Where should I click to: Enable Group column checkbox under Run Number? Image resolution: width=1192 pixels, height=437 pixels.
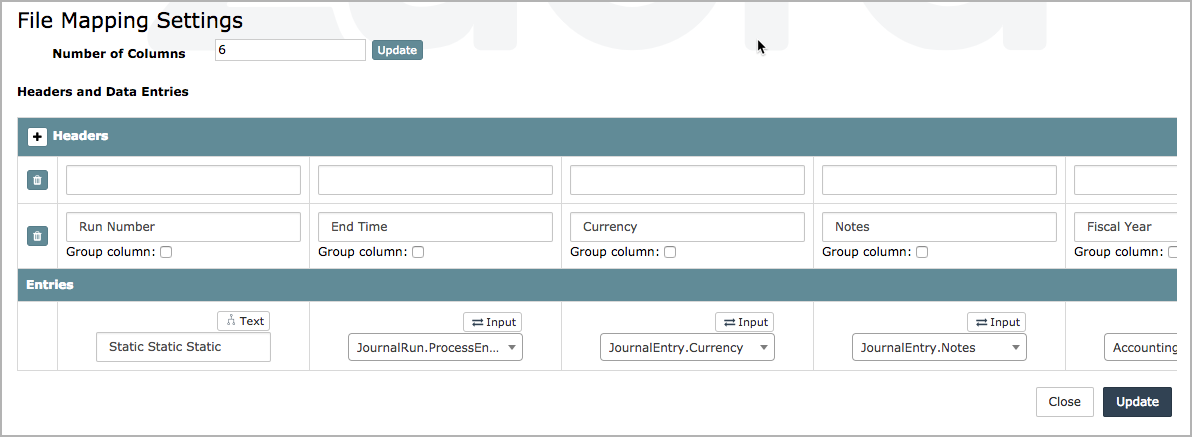166,252
